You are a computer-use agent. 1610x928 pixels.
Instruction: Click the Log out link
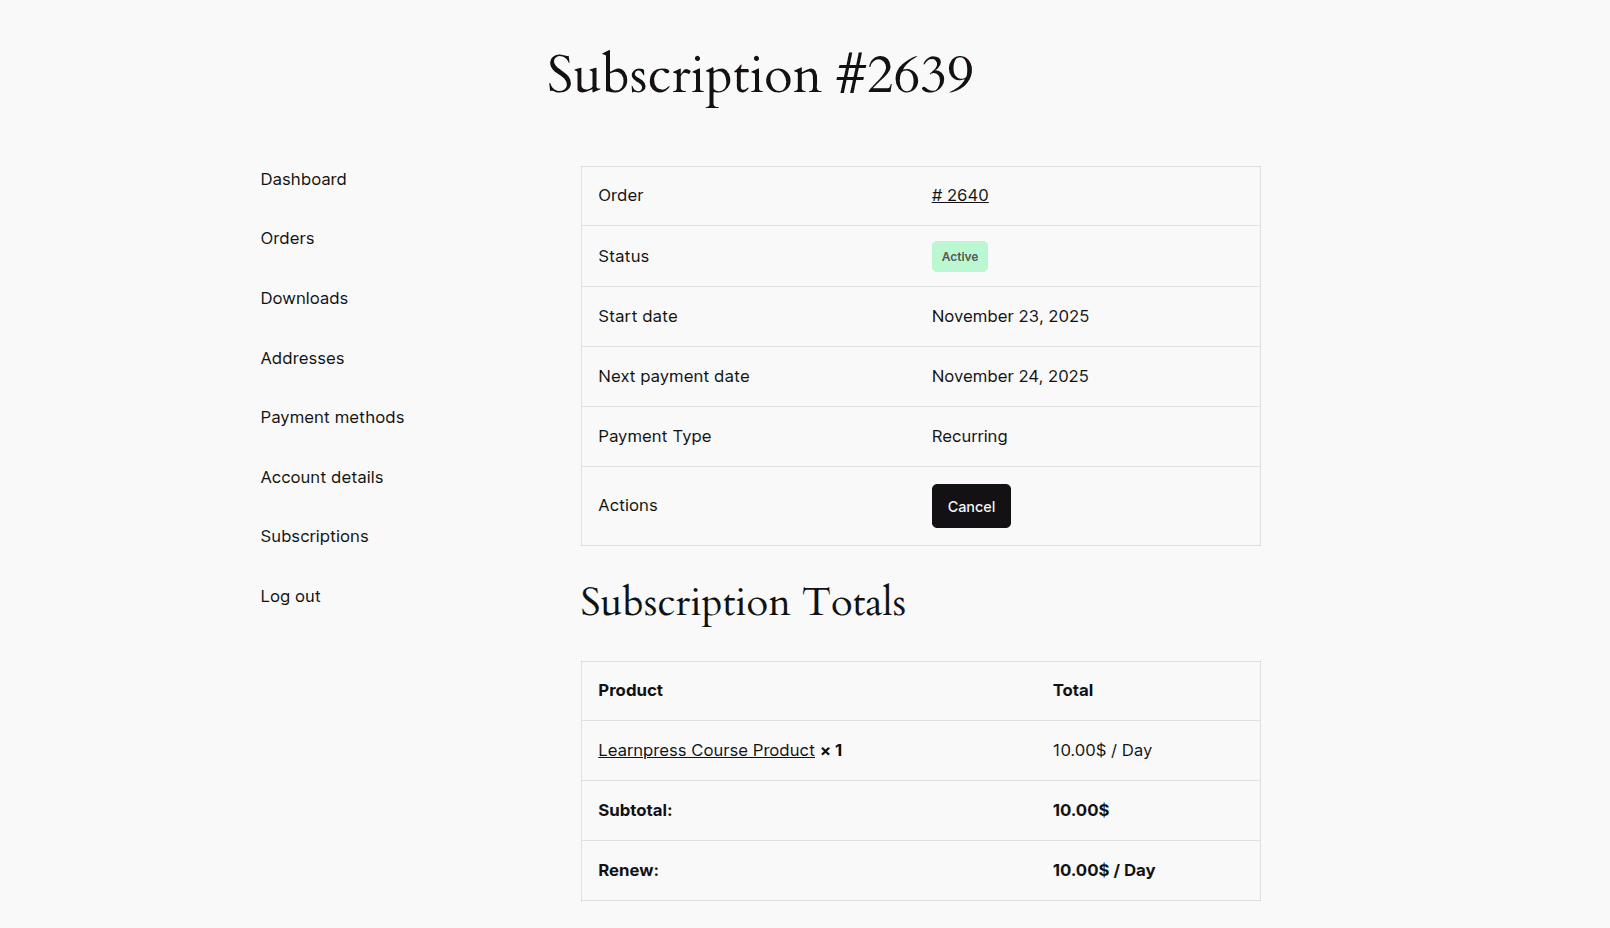pos(290,596)
